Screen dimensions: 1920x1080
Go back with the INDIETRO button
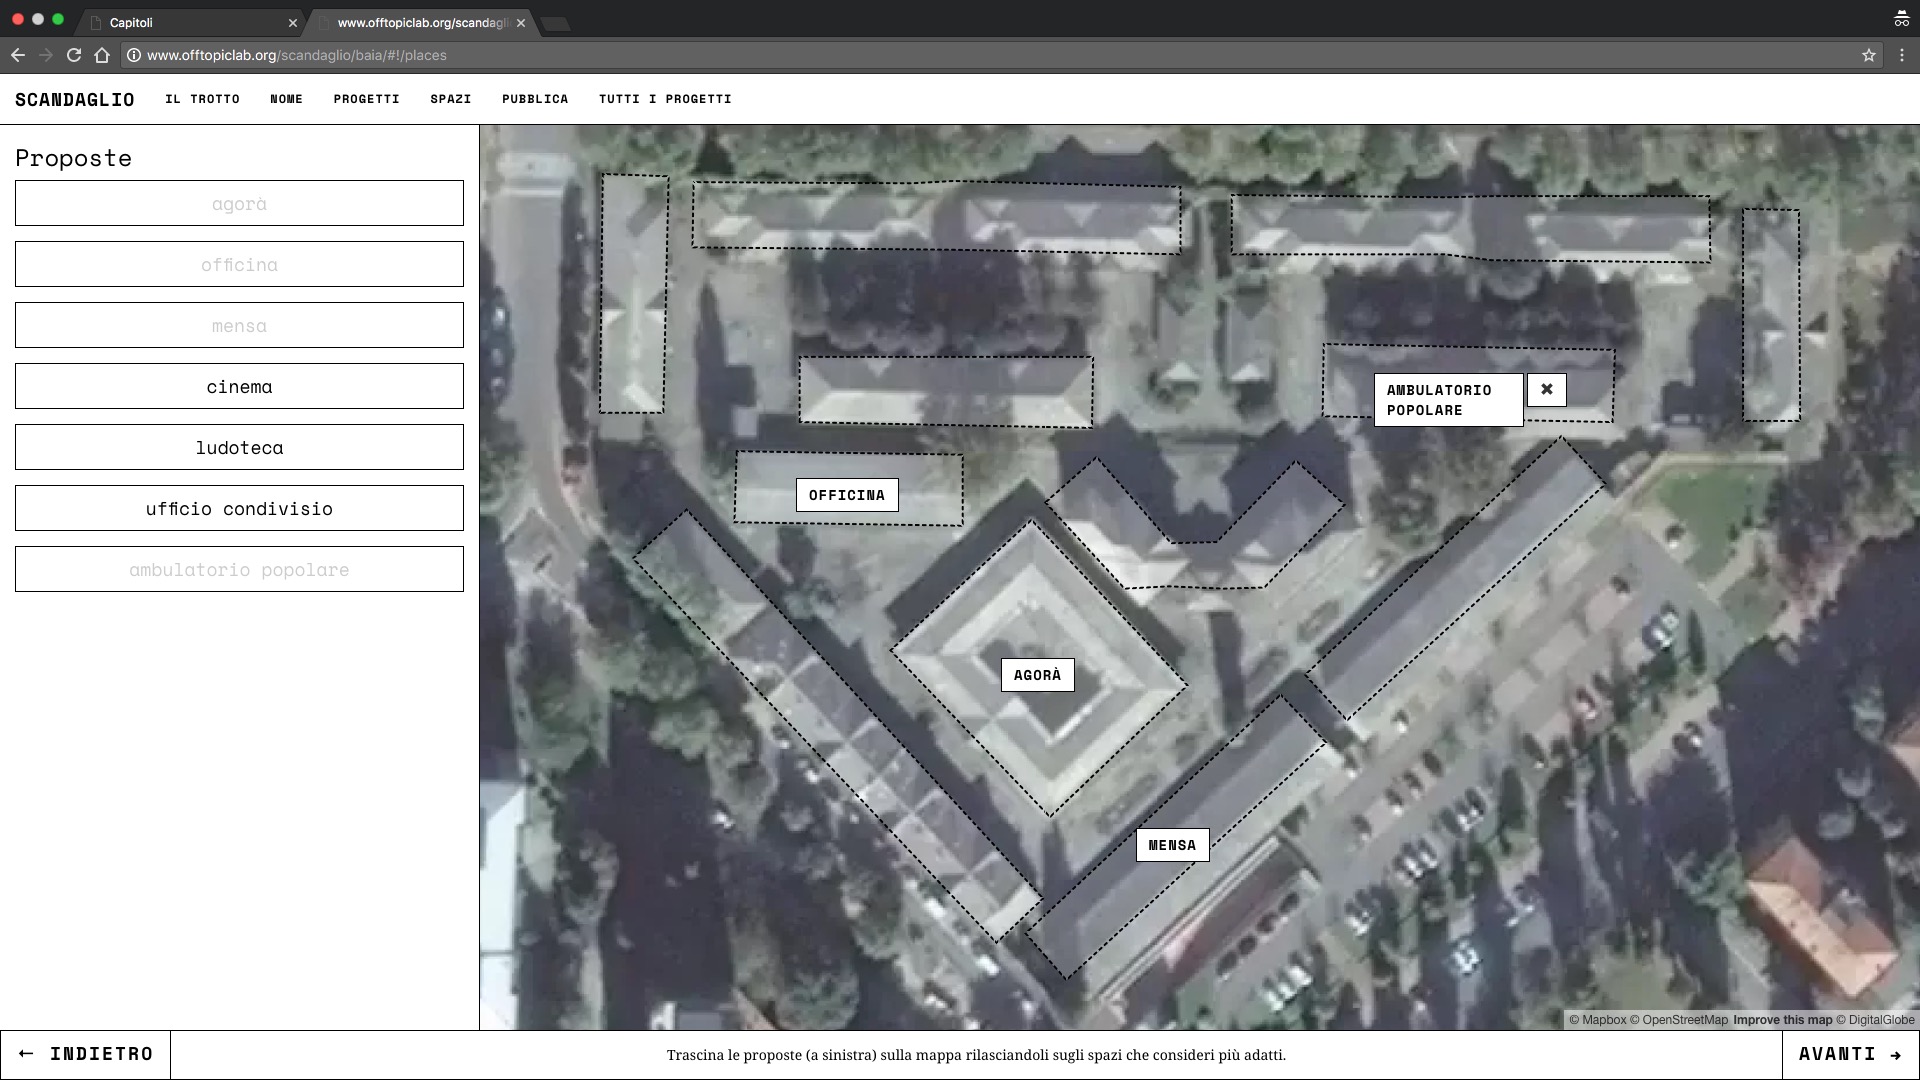86,1054
